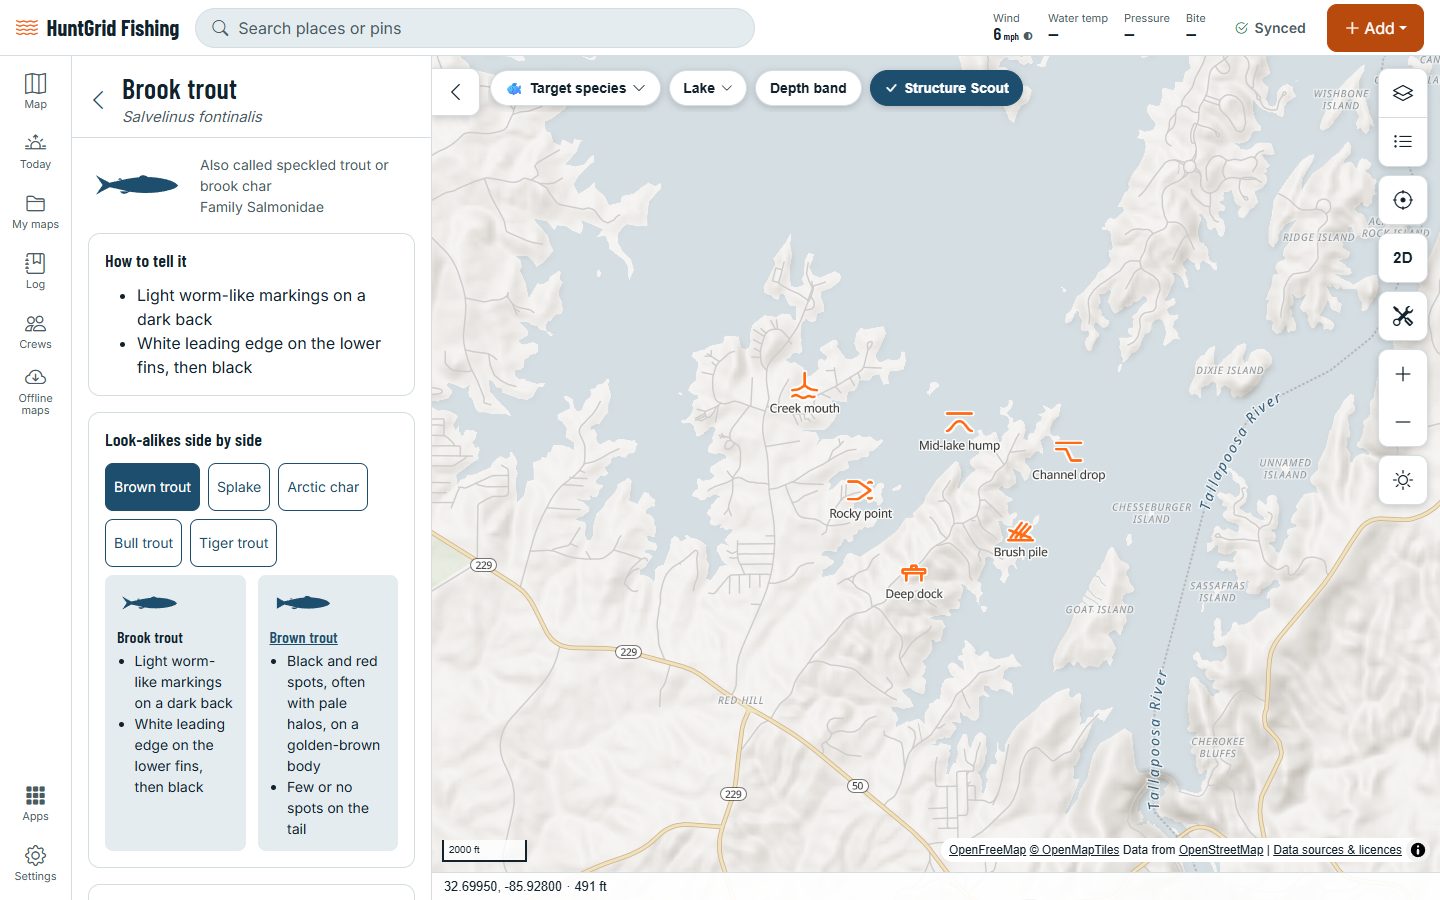Screen dimensions: 1440x900
Task: Go back from Brook trout panel
Action: click(x=98, y=100)
